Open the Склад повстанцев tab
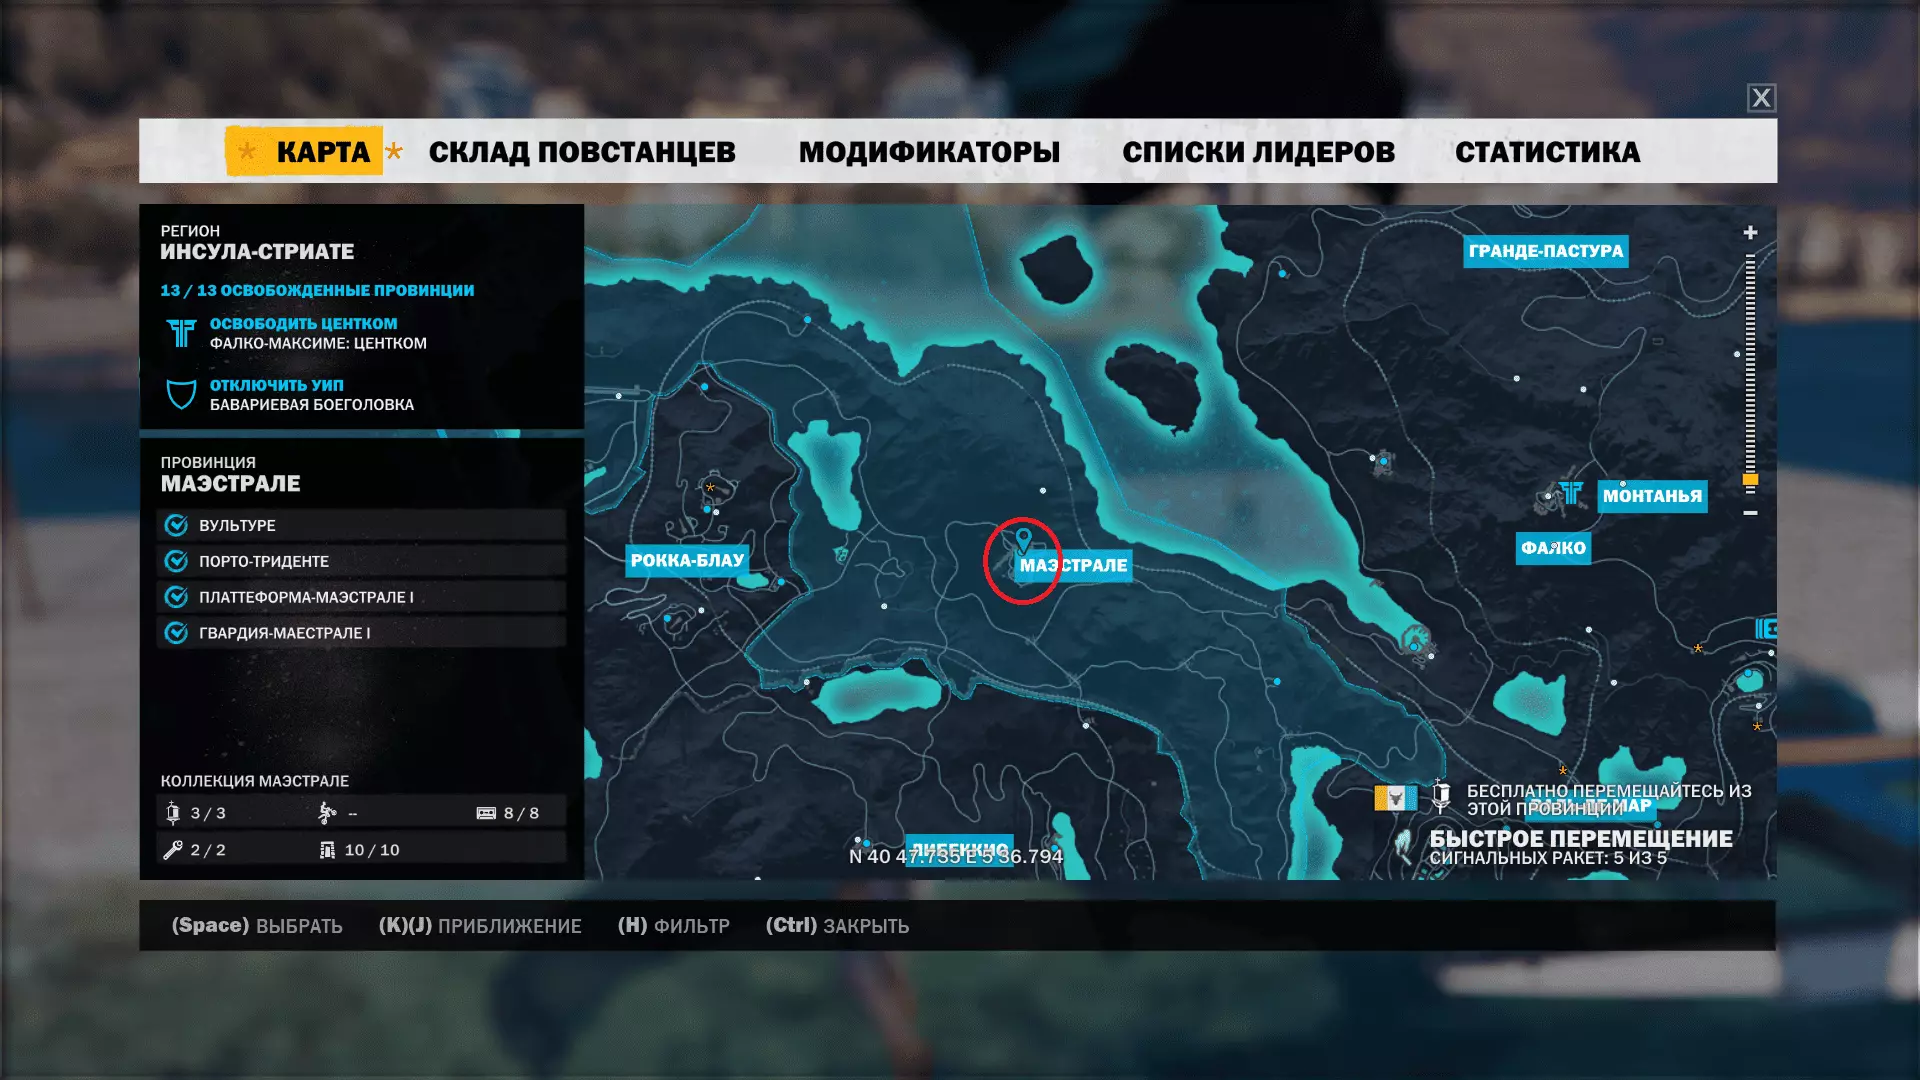The image size is (1920, 1080). tap(582, 152)
